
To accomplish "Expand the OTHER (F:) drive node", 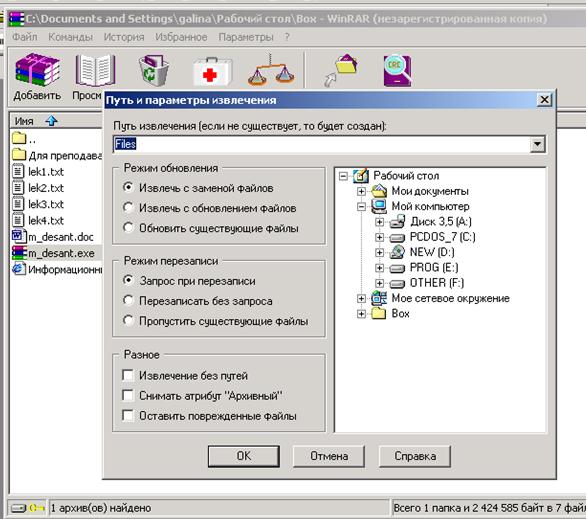I will pyautogui.click(x=379, y=283).
